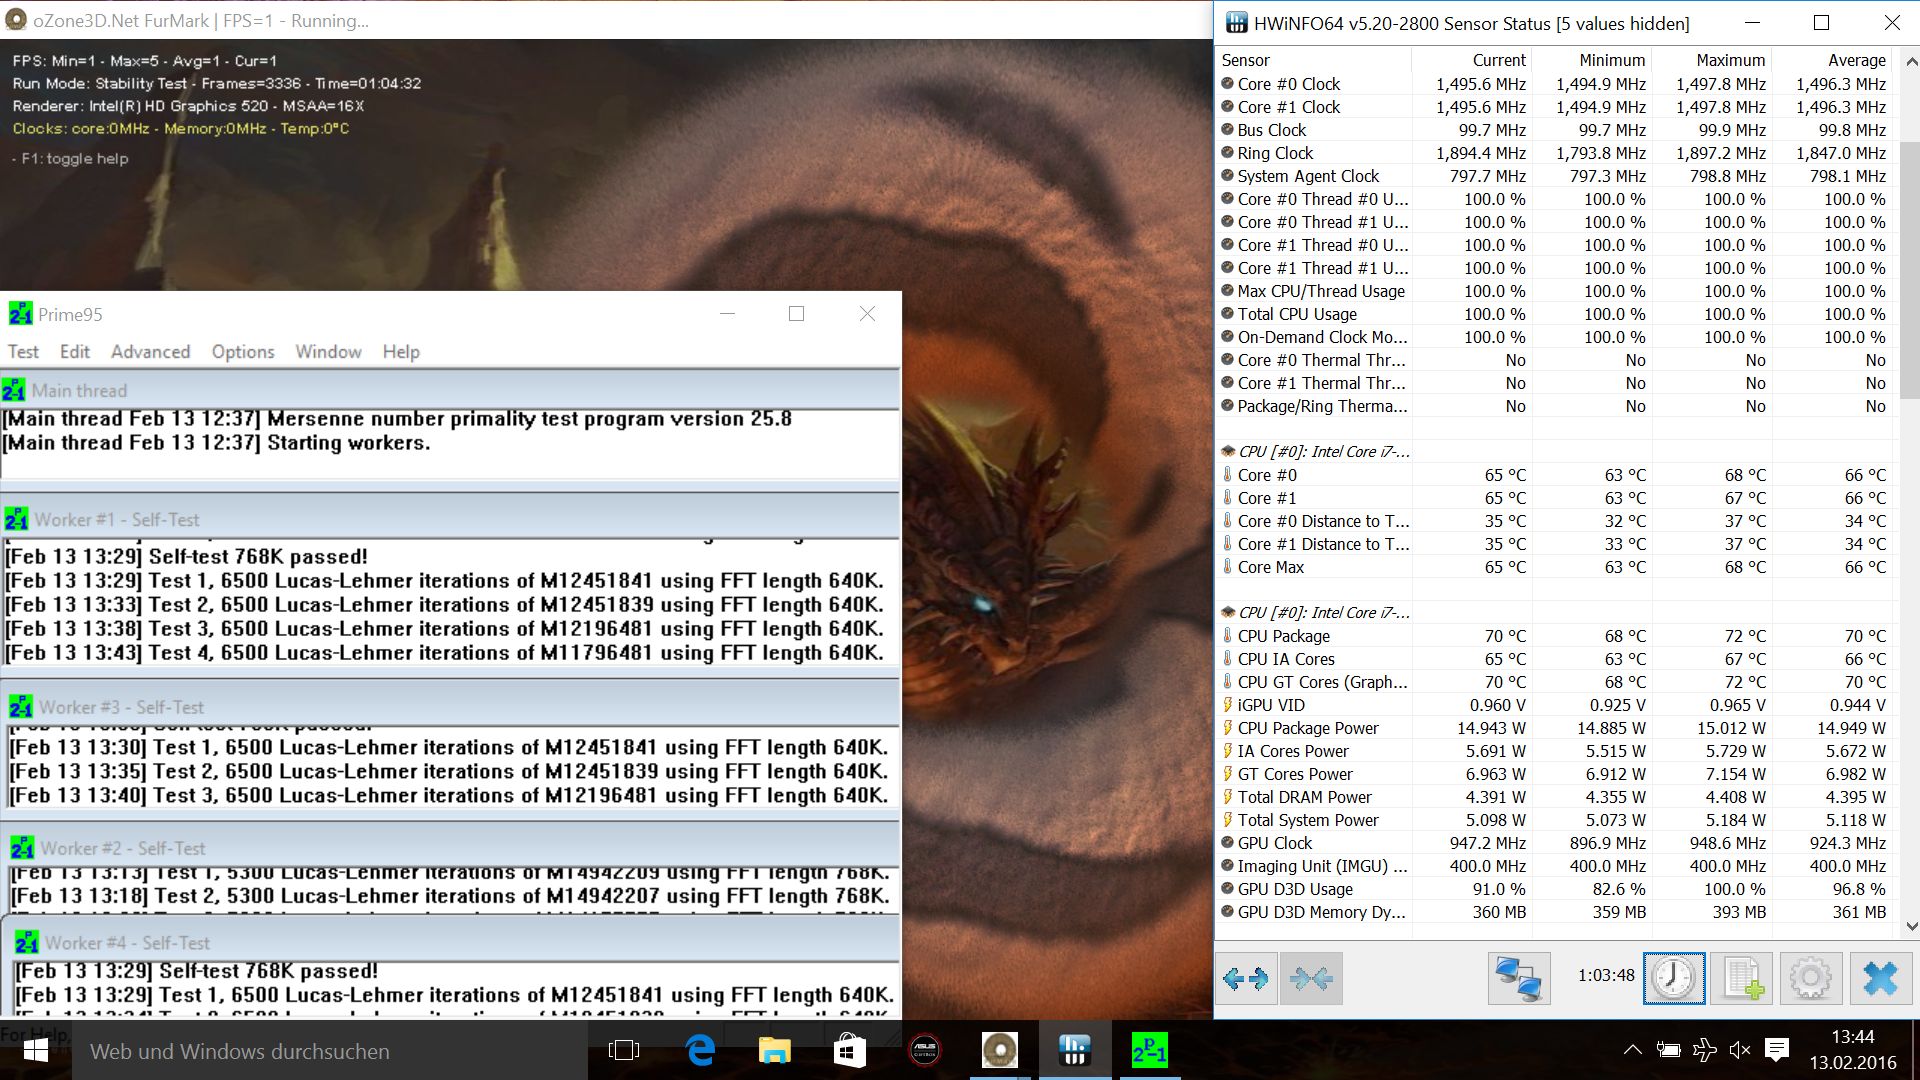Select the Ring Clock sensor row
Viewport: 1920px width, 1080px height.
point(1554,153)
